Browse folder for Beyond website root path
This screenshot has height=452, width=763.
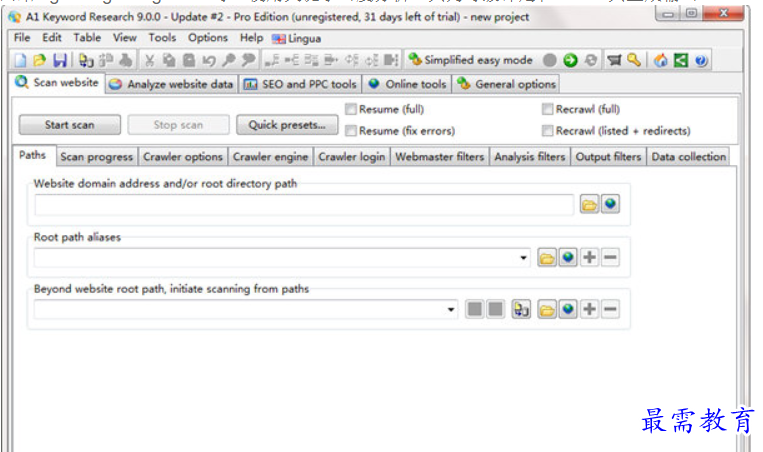point(547,309)
